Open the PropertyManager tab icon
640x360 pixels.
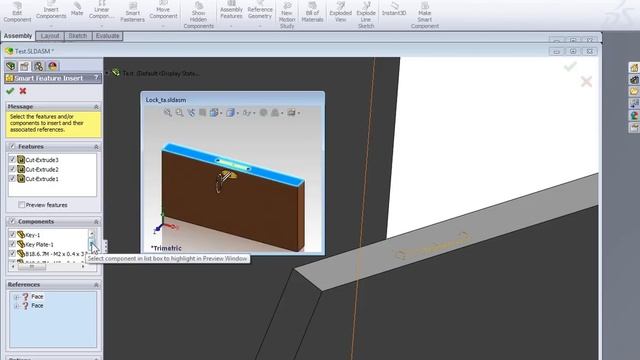tap(24, 66)
